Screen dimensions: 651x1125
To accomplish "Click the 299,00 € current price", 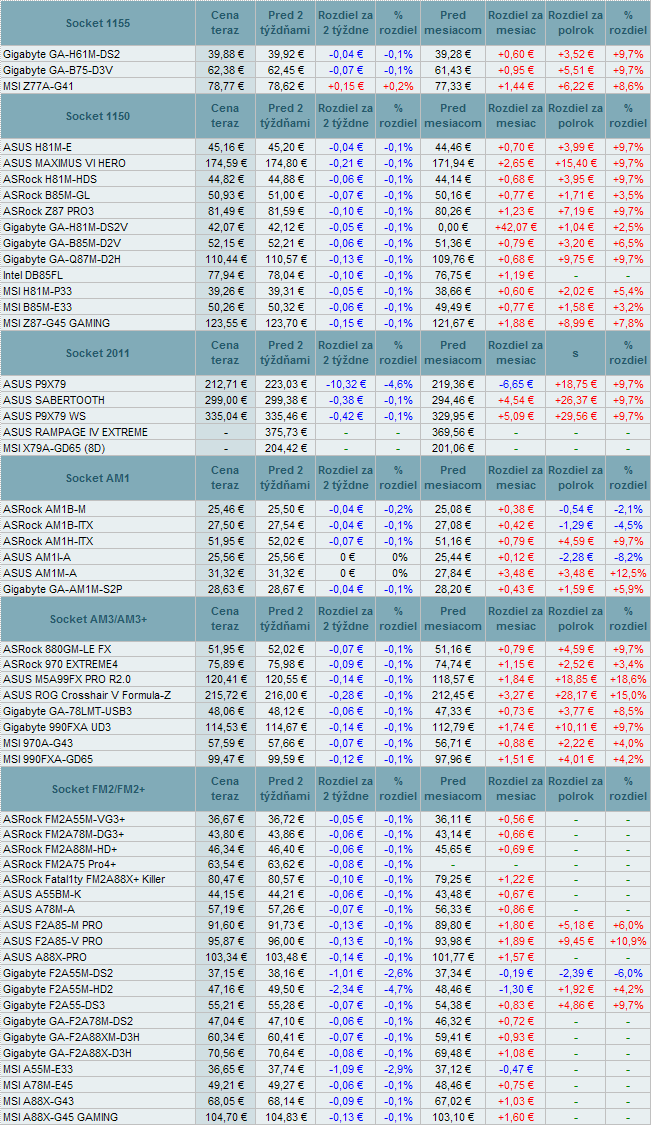I will 225,400.
